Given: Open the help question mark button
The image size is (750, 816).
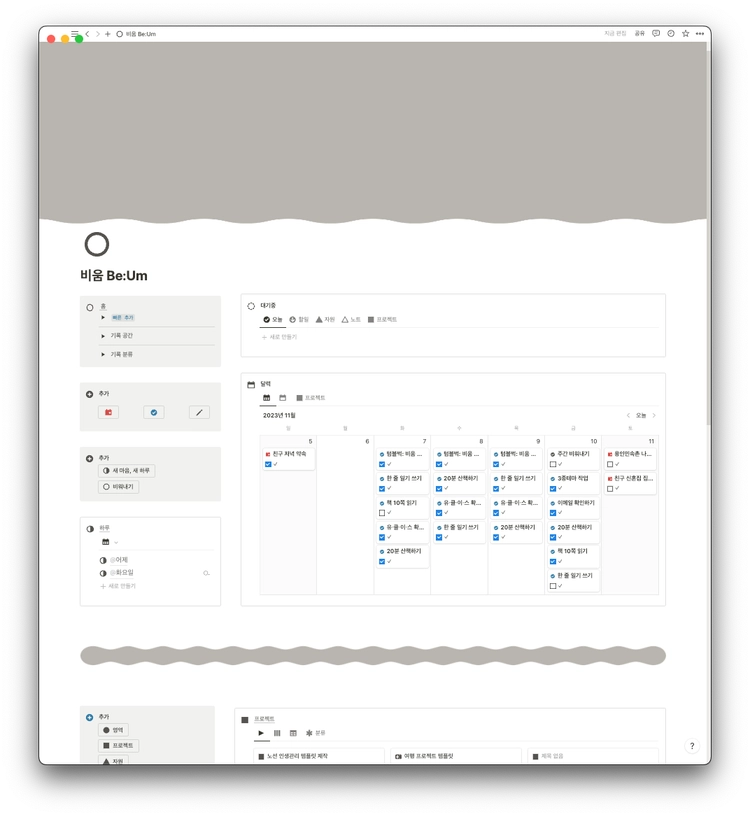Looking at the screenshot, I should click(692, 746).
